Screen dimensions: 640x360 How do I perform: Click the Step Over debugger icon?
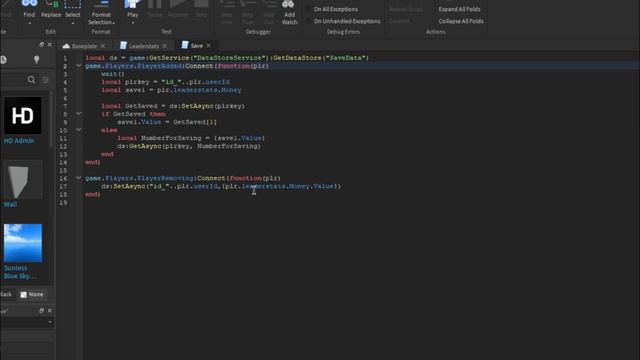pos(248,4)
